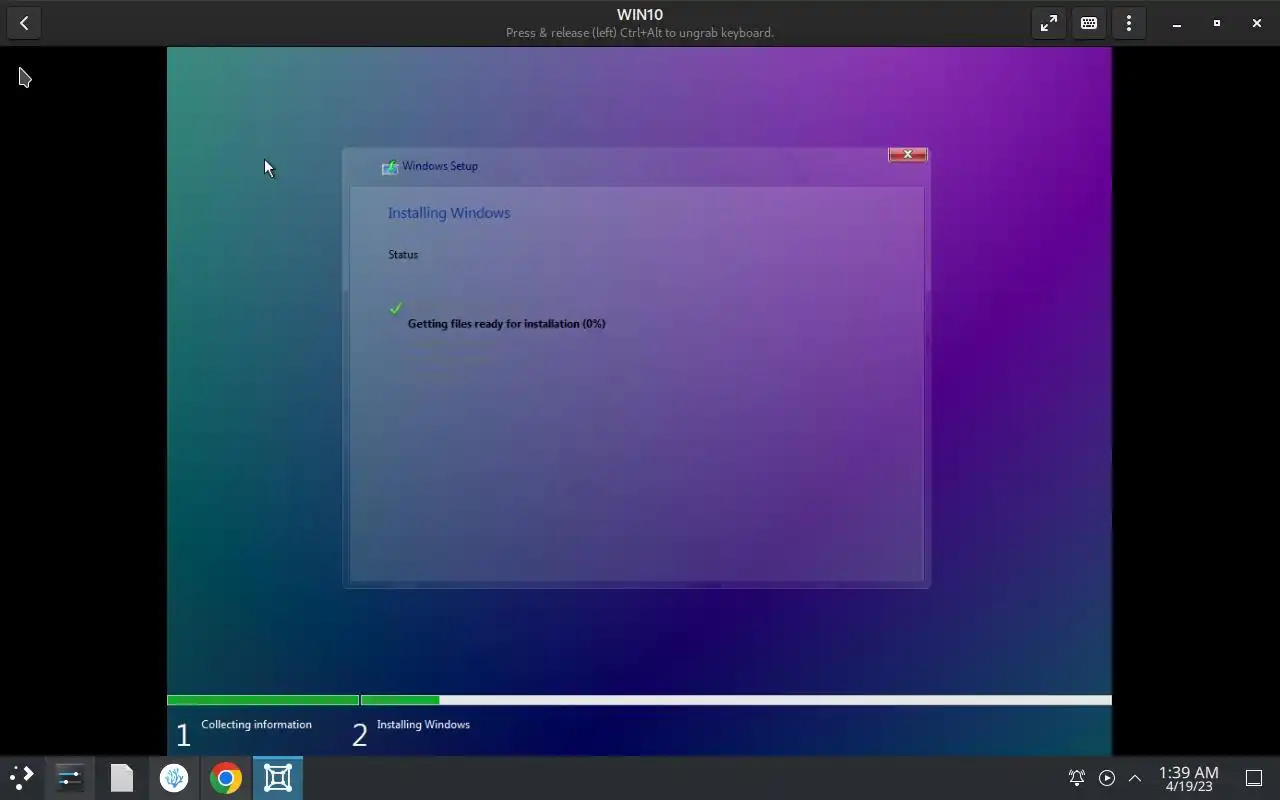Image resolution: width=1280 pixels, height=800 pixels.
Task: Open the notifications bell in system tray
Action: (x=1077, y=778)
